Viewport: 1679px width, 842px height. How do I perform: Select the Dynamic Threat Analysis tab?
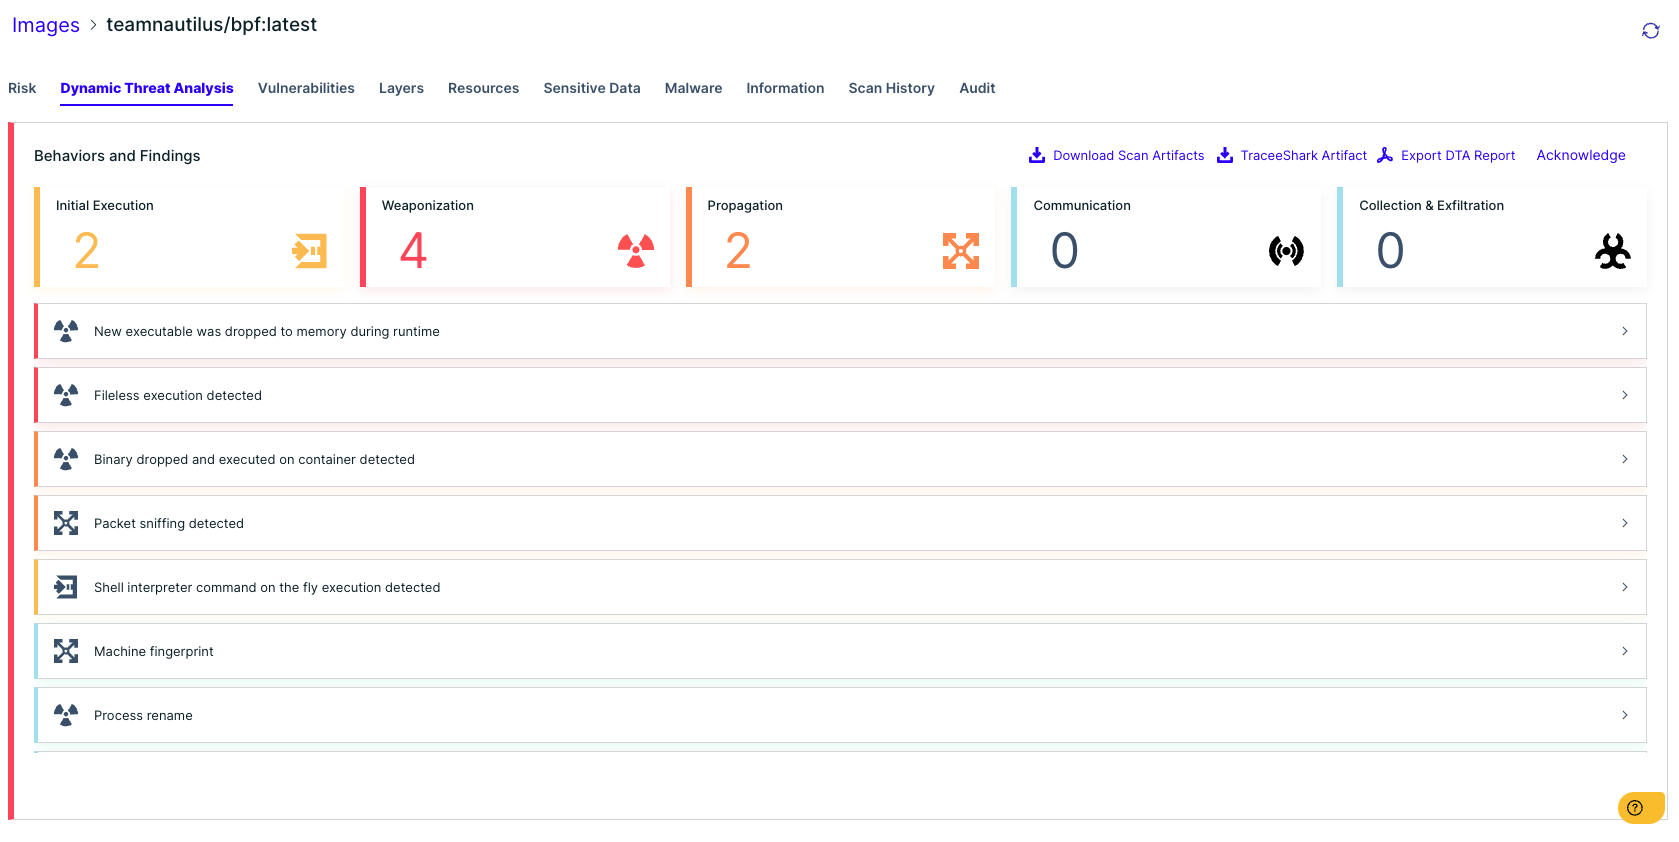(147, 88)
